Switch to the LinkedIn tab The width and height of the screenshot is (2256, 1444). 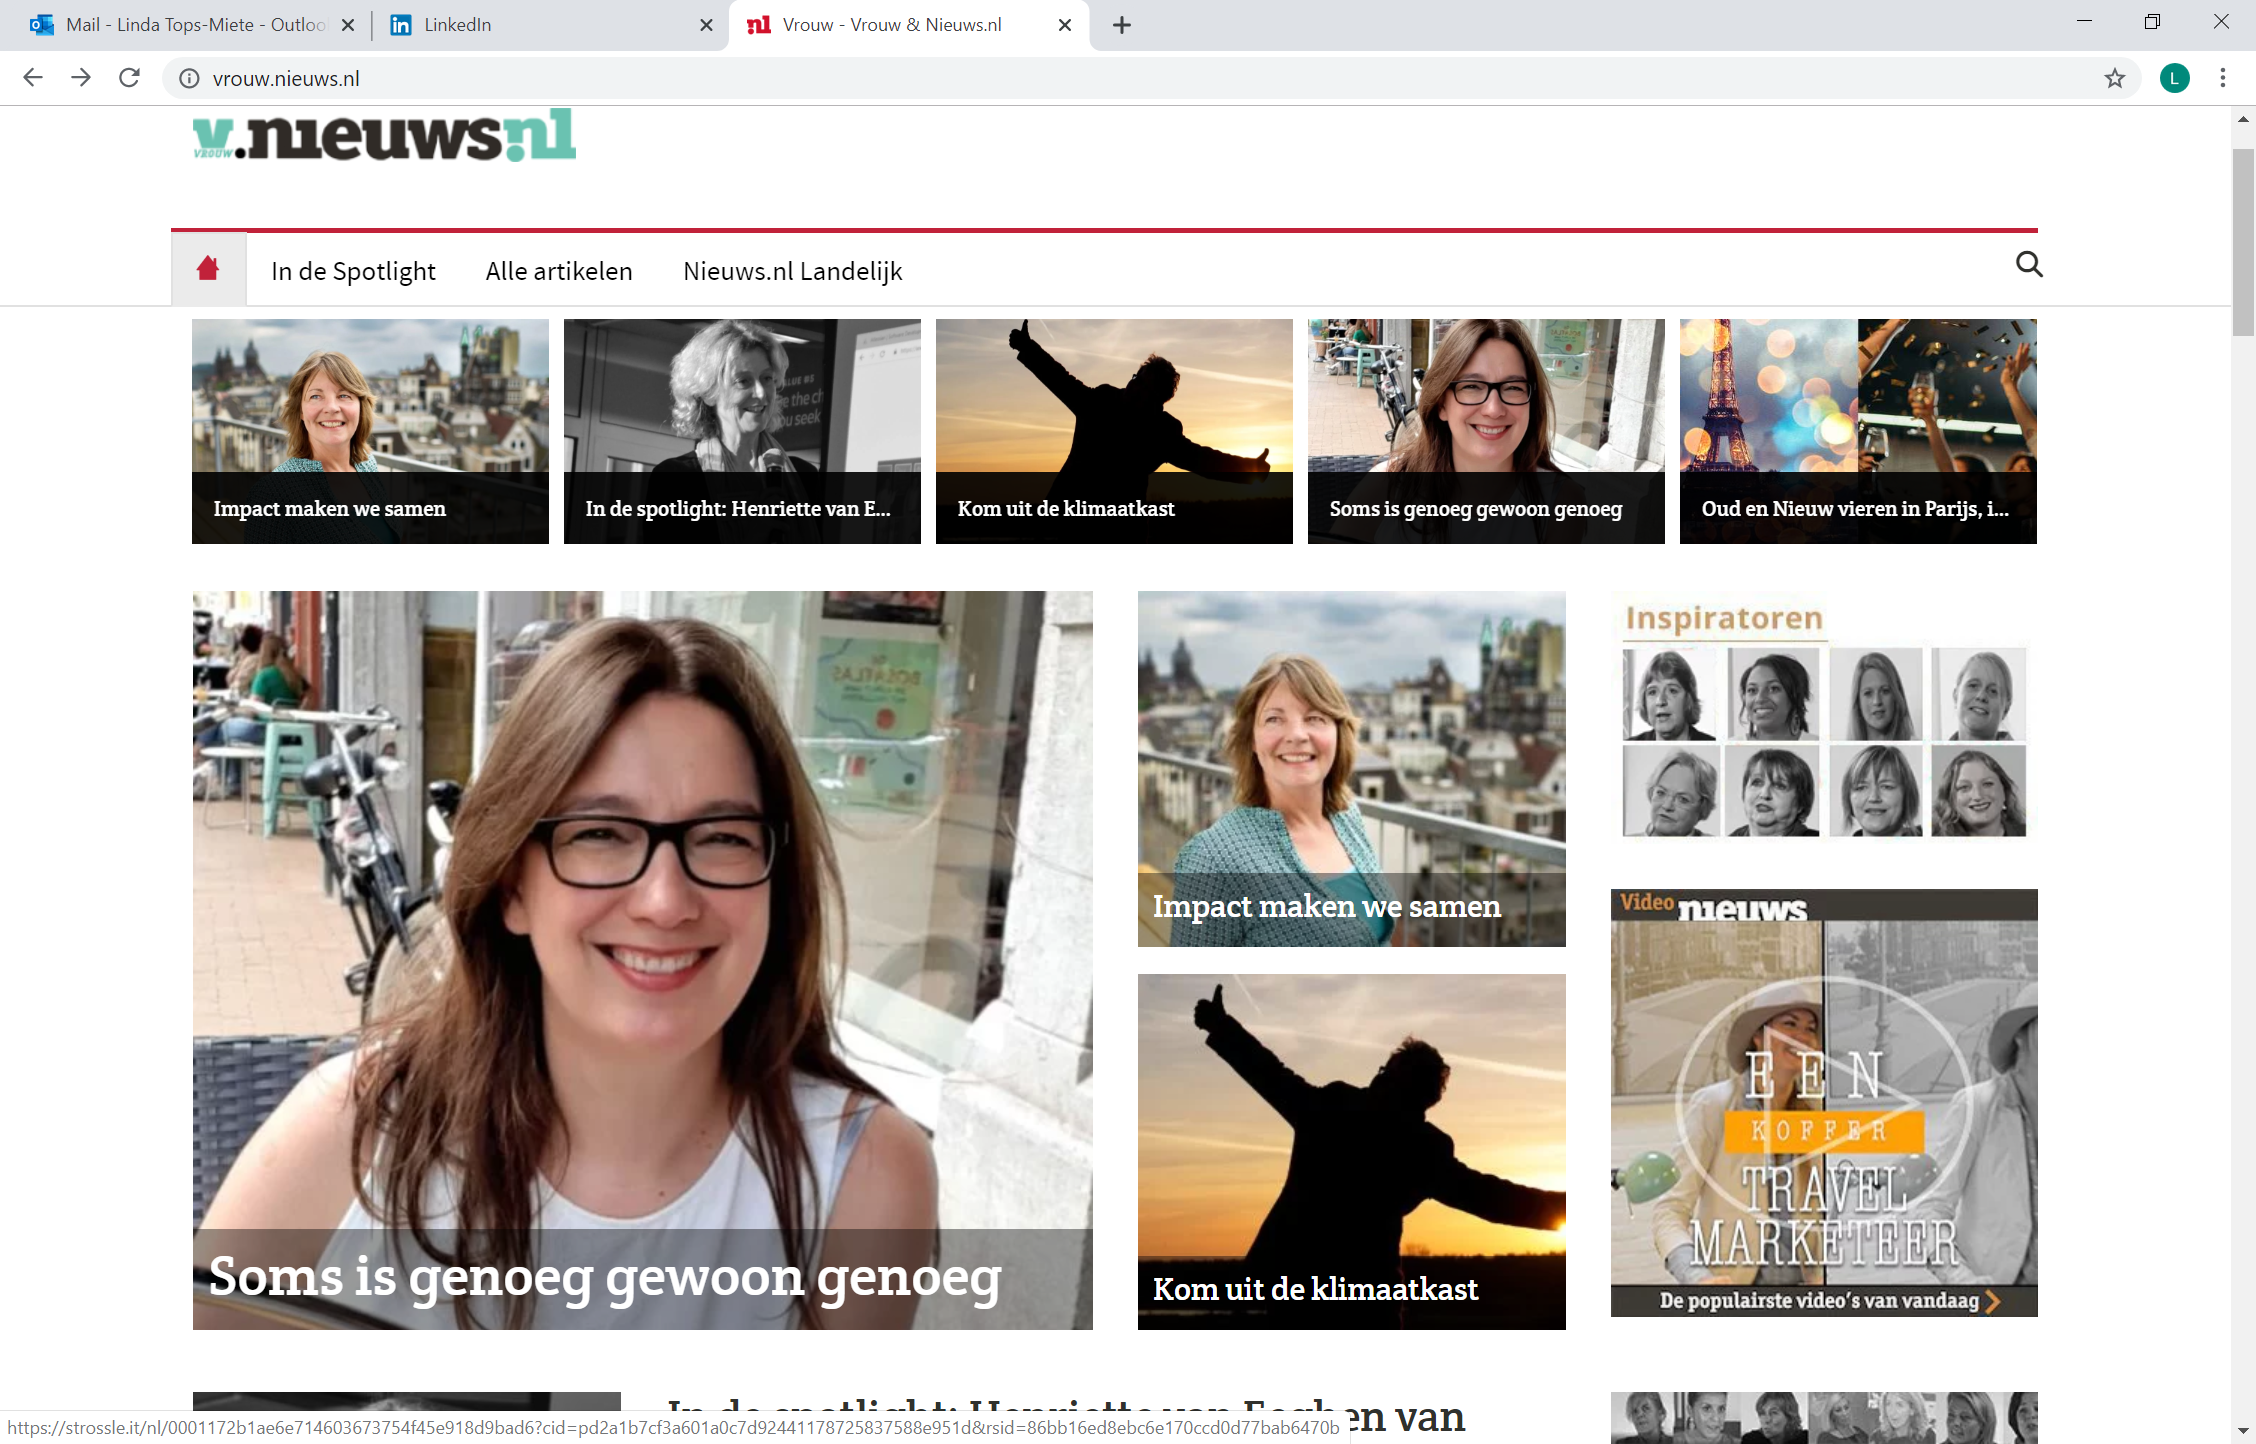[548, 25]
